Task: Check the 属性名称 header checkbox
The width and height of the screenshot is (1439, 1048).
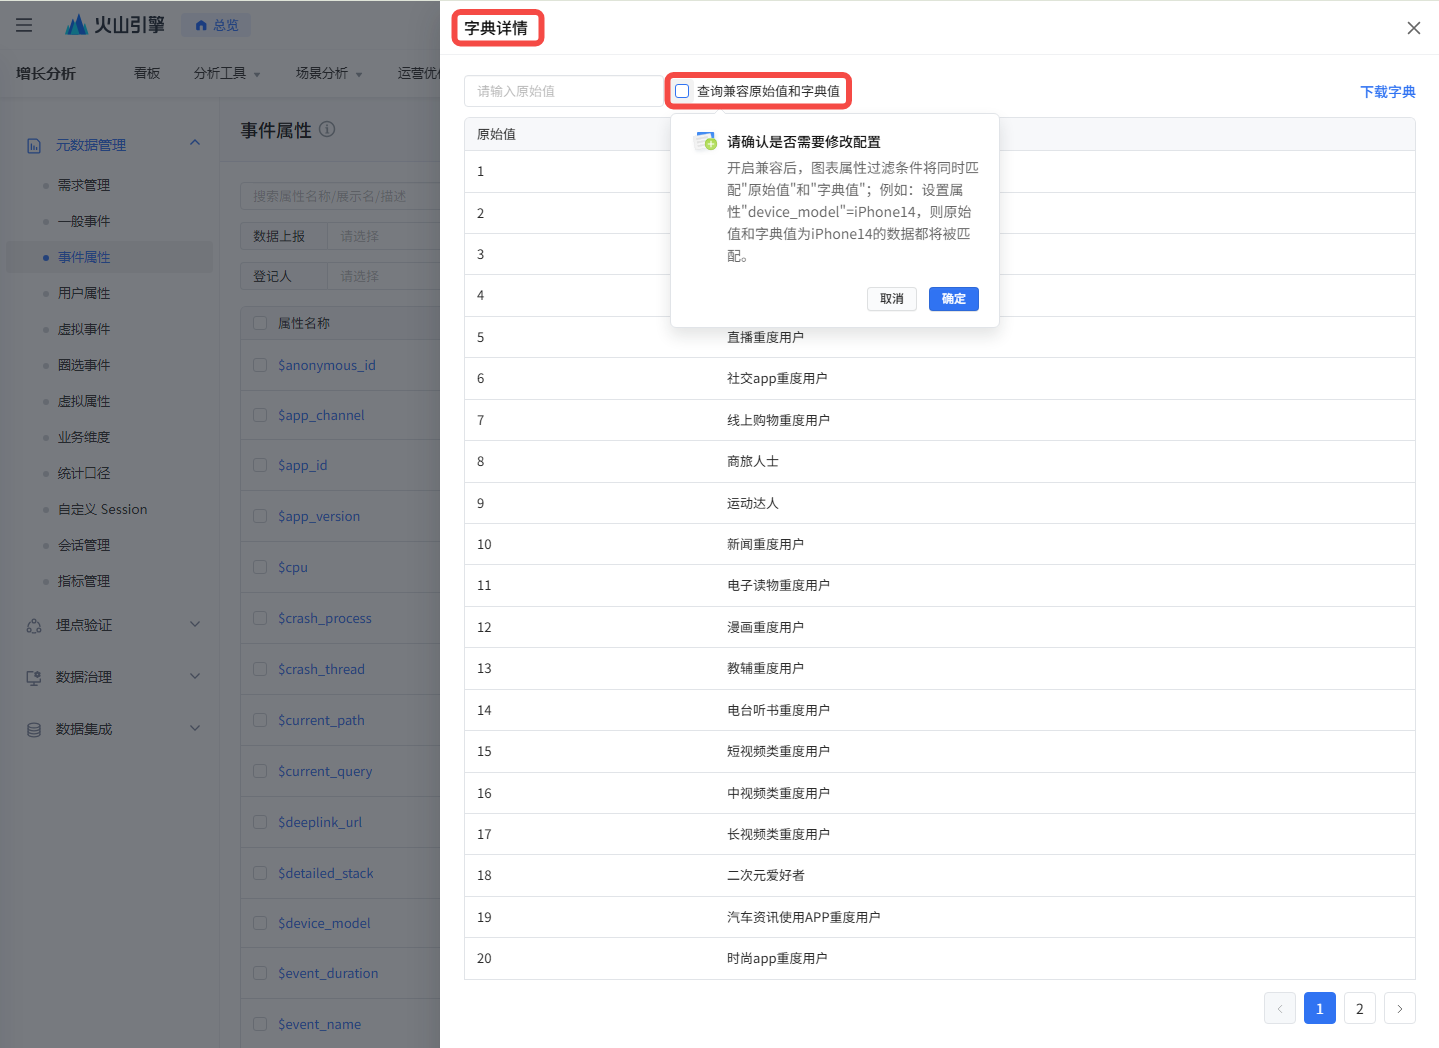Action: pyautogui.click(x=260, y=323)
